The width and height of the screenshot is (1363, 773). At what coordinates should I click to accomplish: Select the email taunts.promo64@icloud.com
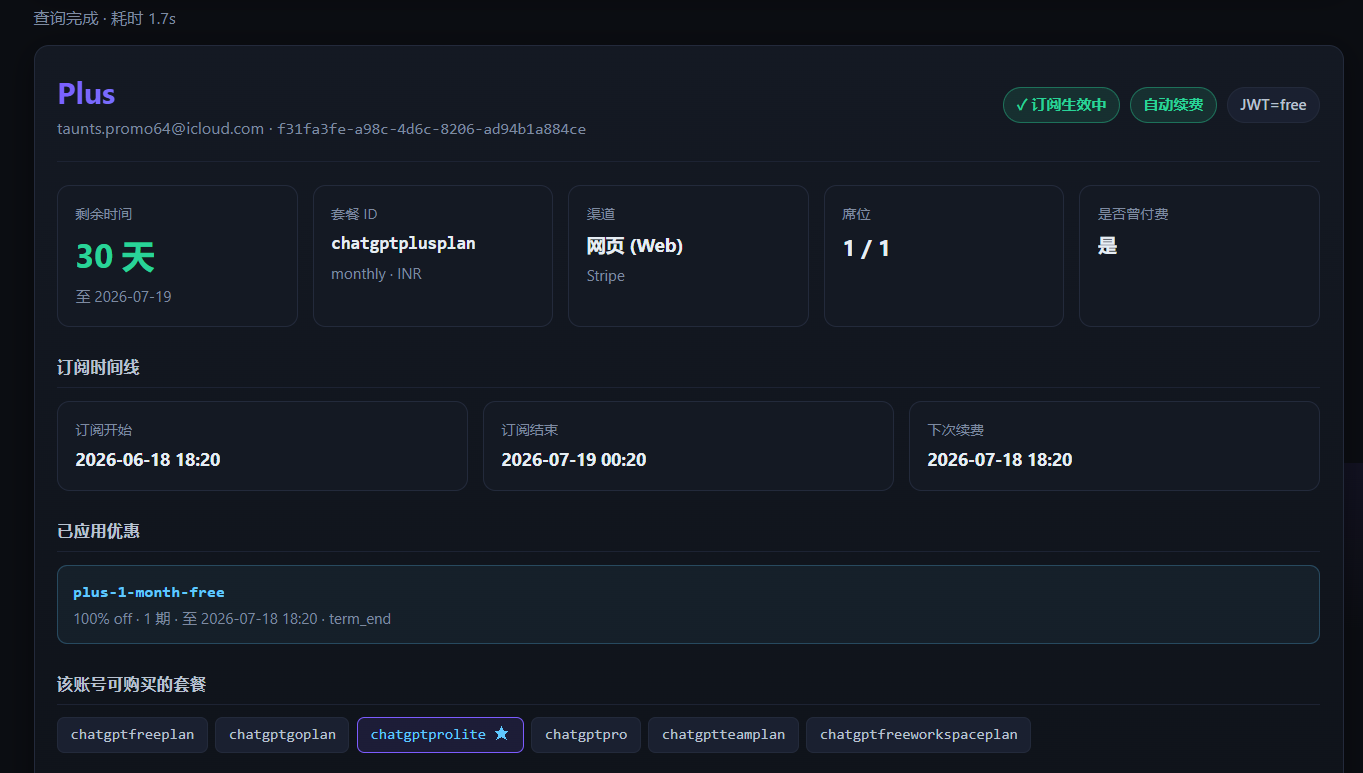coord(160,129)
